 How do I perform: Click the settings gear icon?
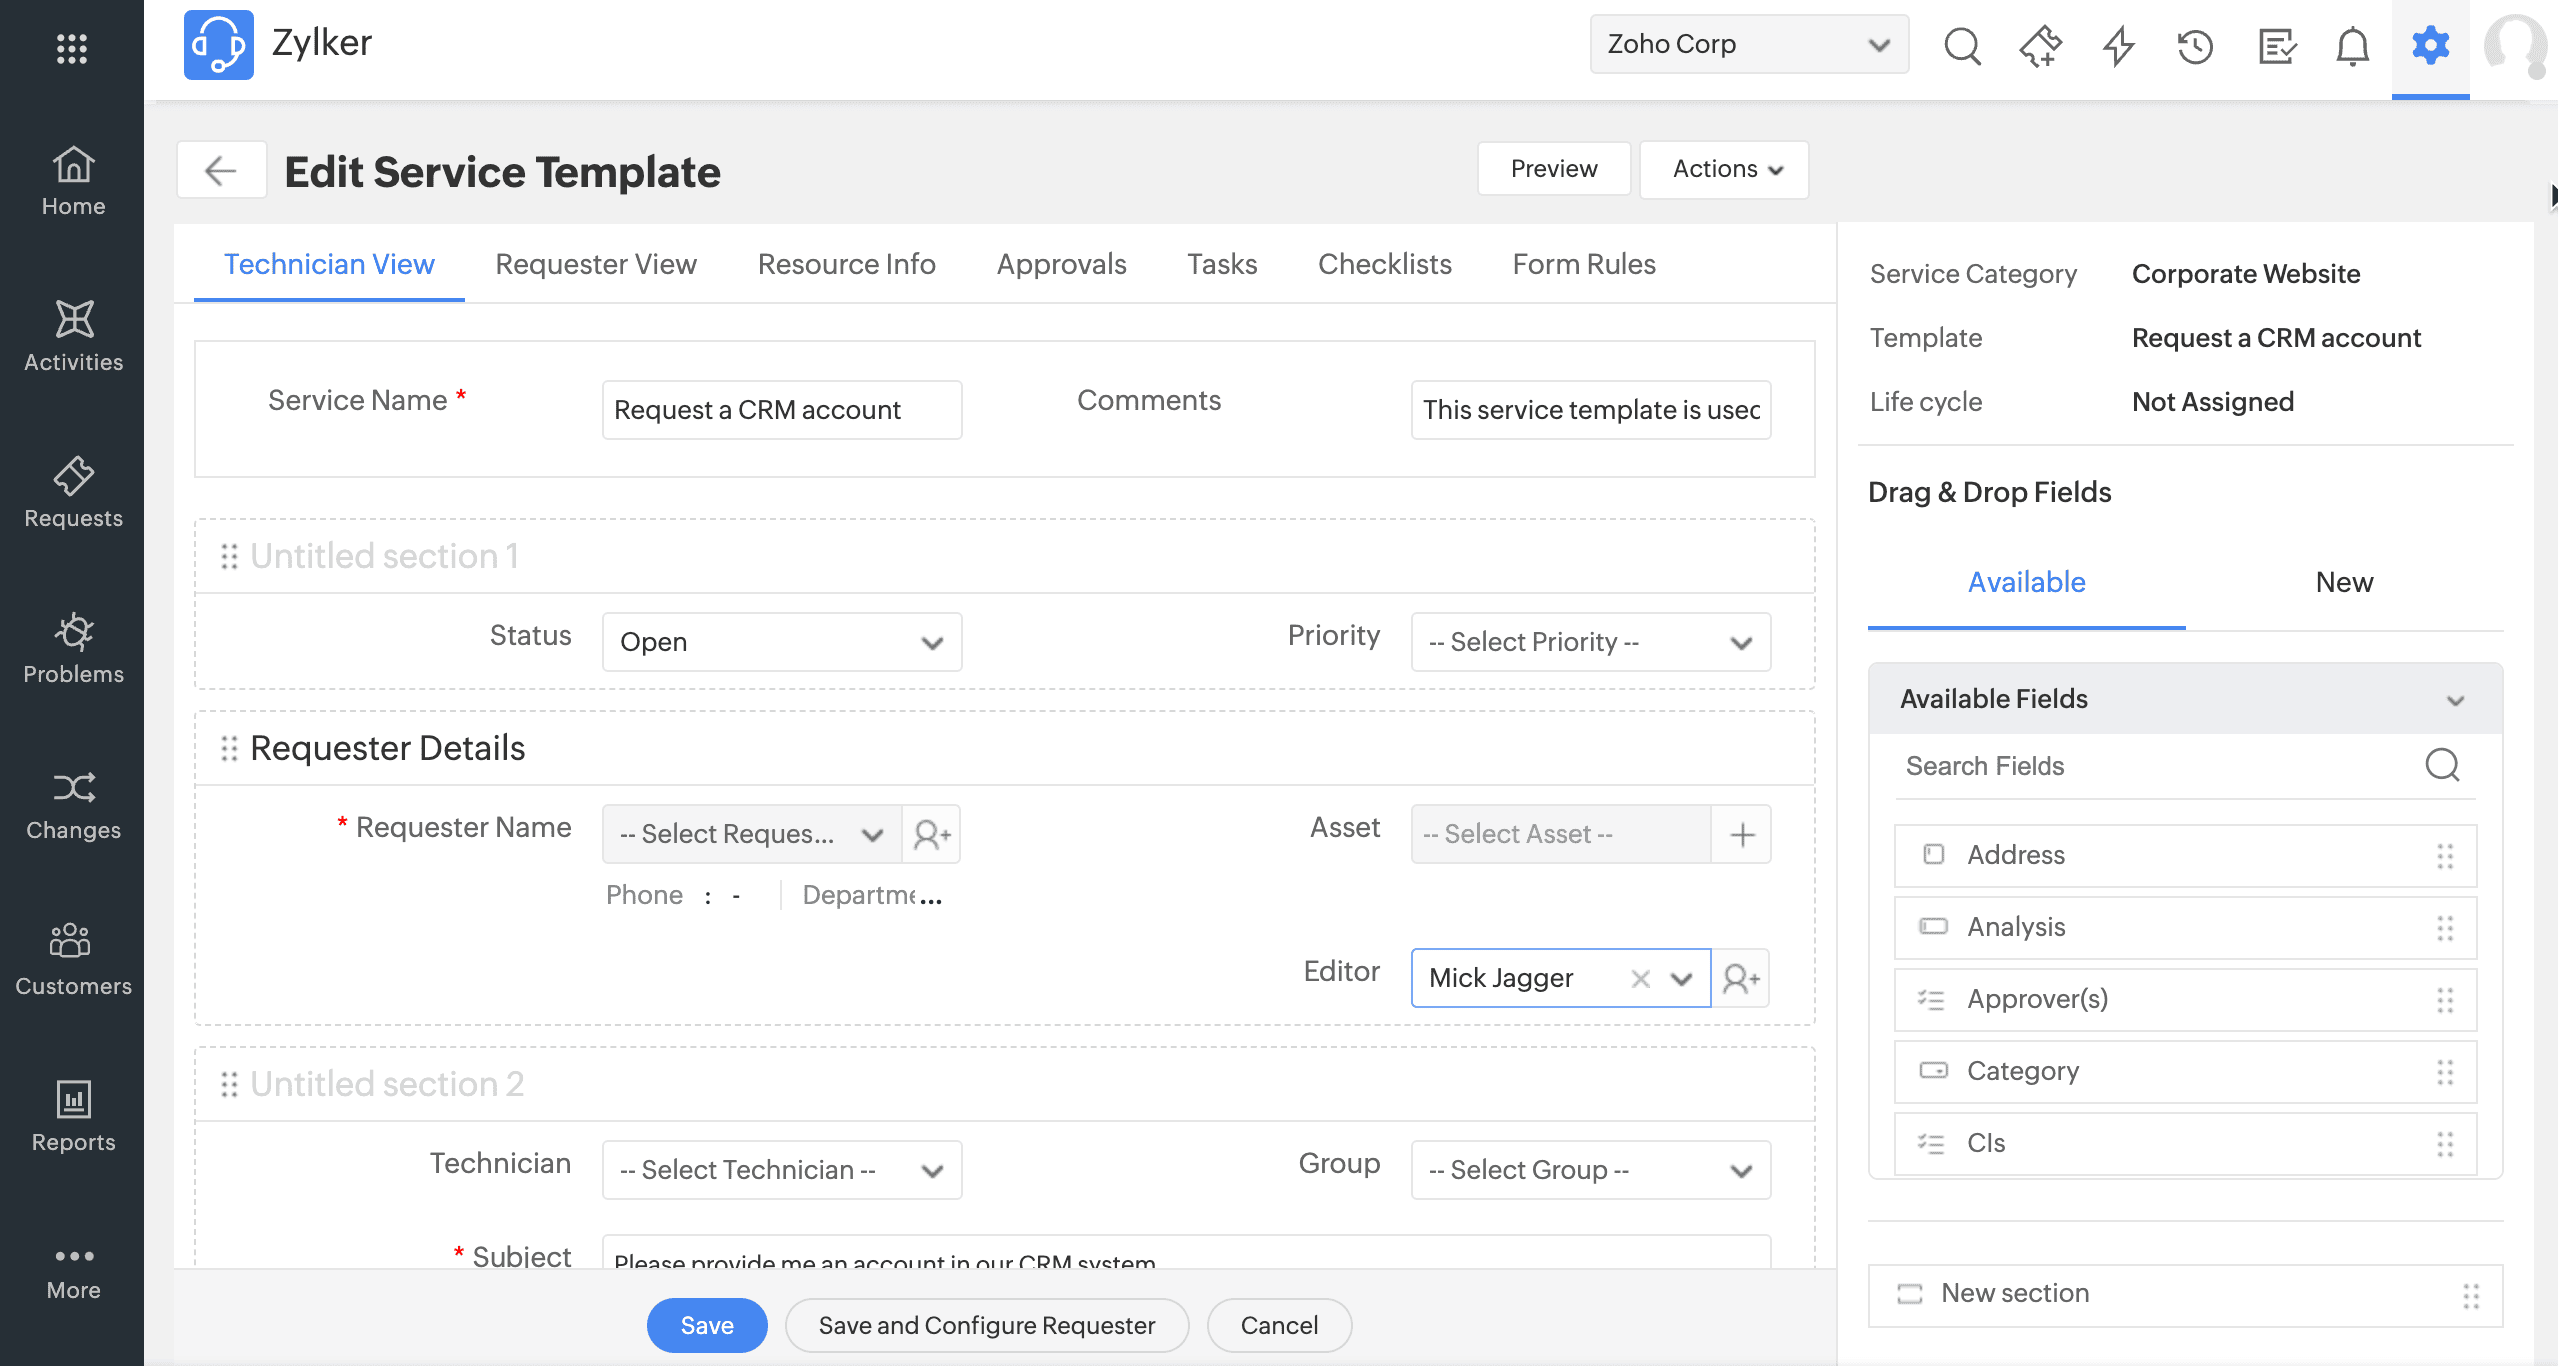[2430, 46]
